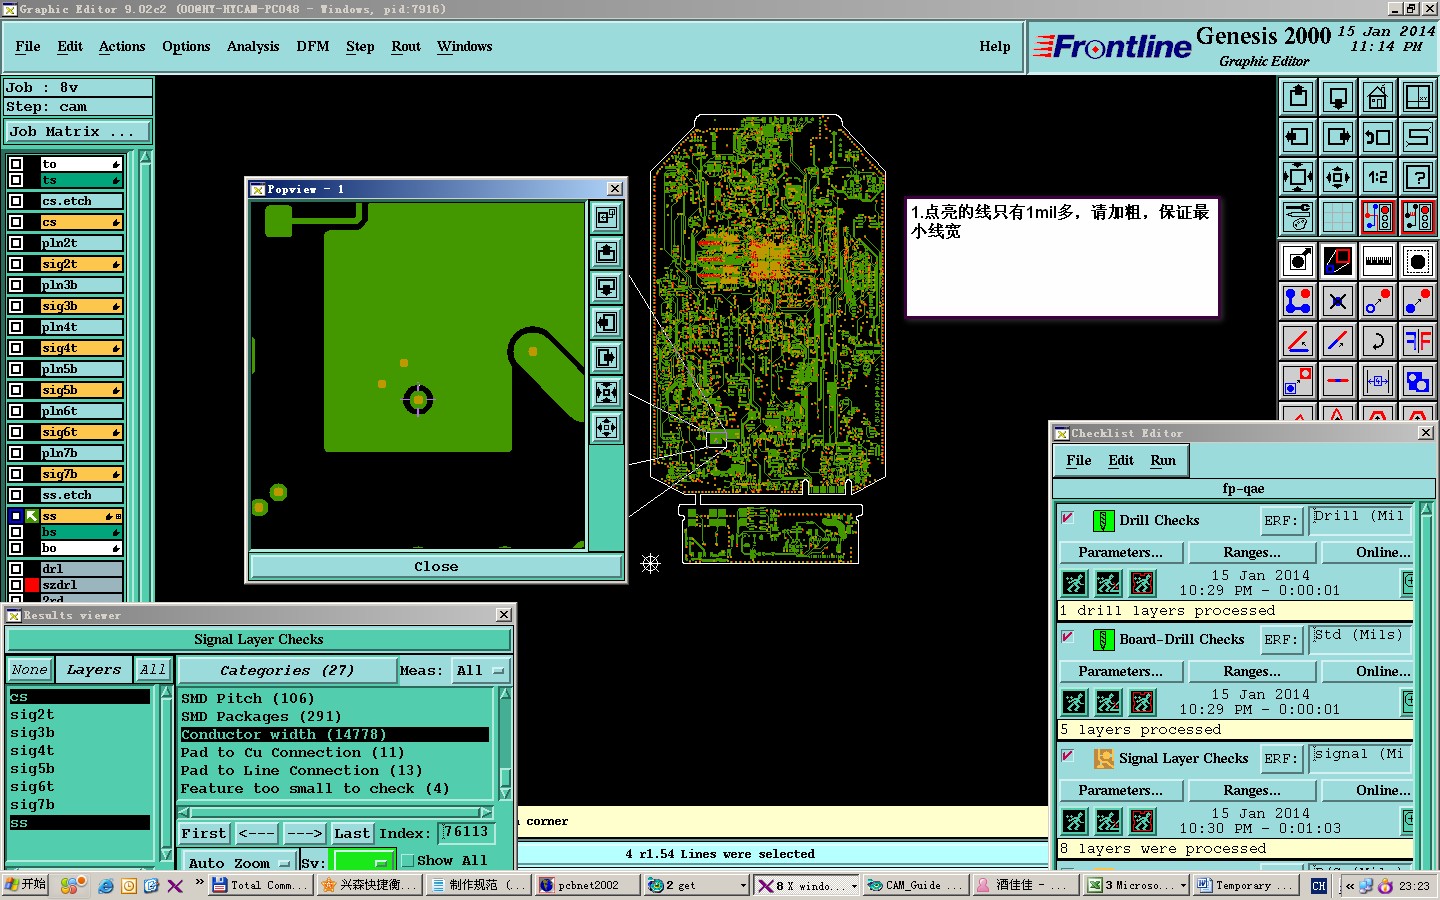Open Total Commander from the taskbar
This screenshot has height=900, width=1440.
(260, 885)
